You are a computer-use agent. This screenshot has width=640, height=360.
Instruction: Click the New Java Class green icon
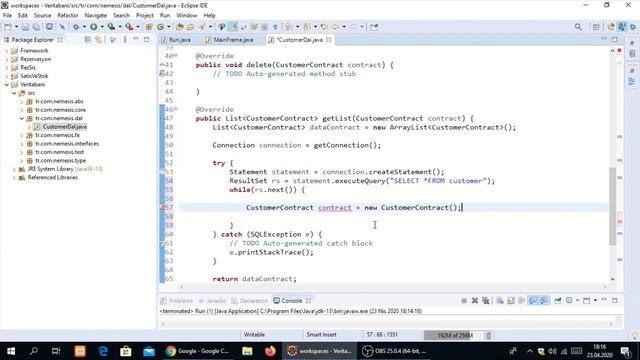point(160,27)
